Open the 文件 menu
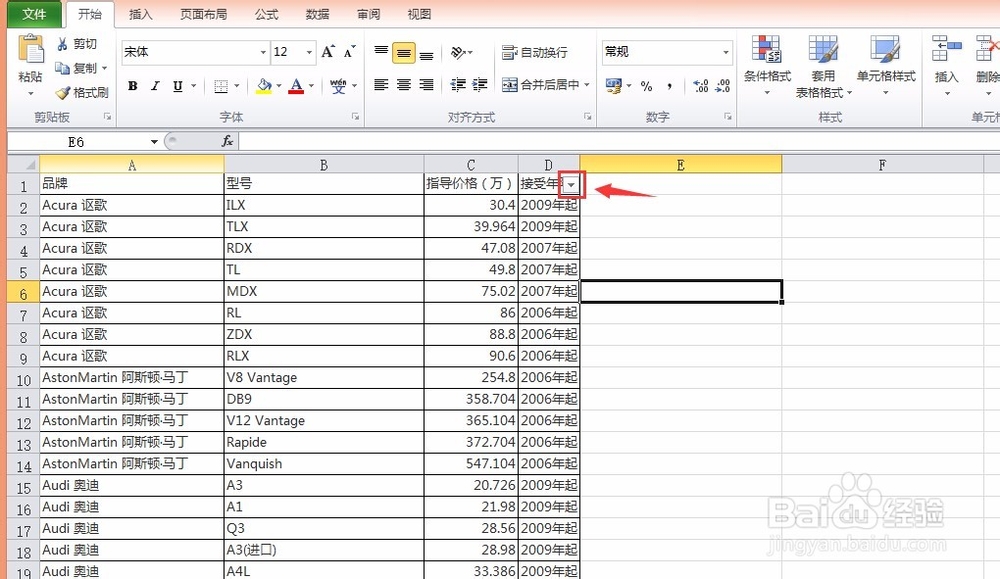 tap(34, 14)
